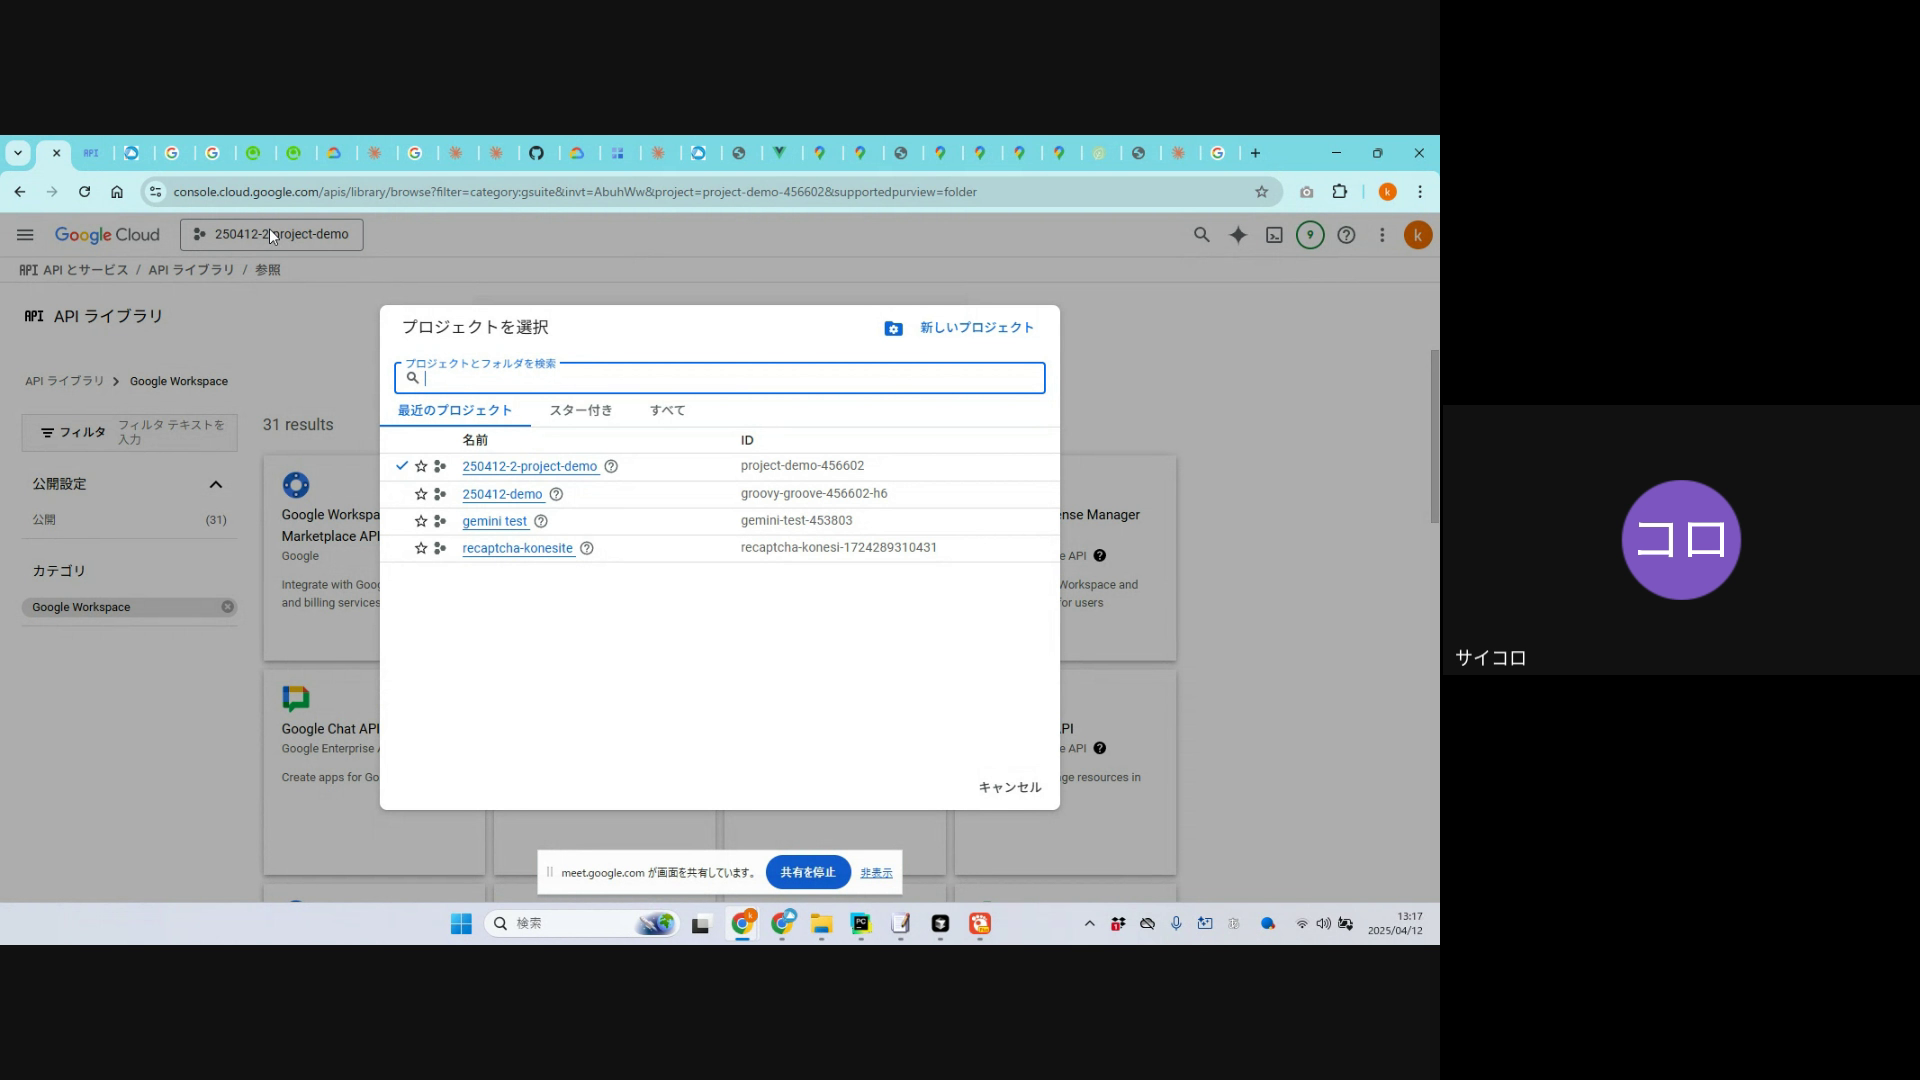Image resolution: width=1920 pixels, height=1080 pixels.
Task: Star the 250412-demo project
Action: click(x=421, y=494)
